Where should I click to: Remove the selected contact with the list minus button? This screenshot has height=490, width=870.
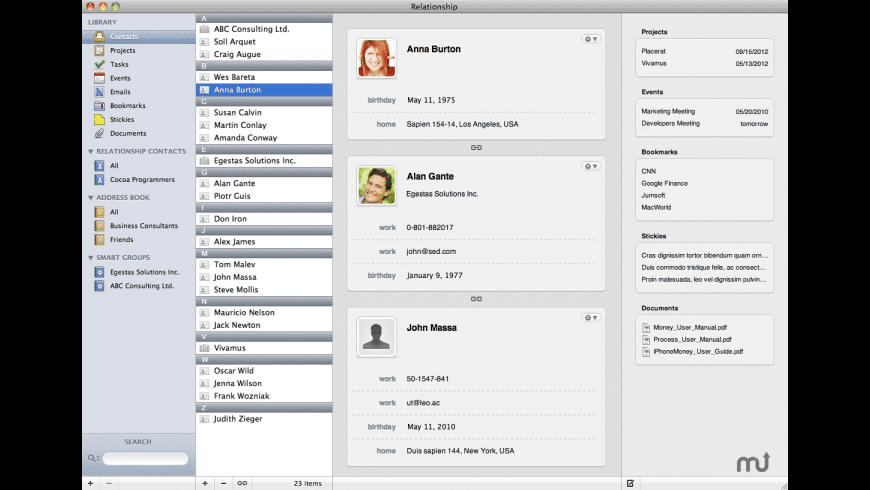[223, 483]
